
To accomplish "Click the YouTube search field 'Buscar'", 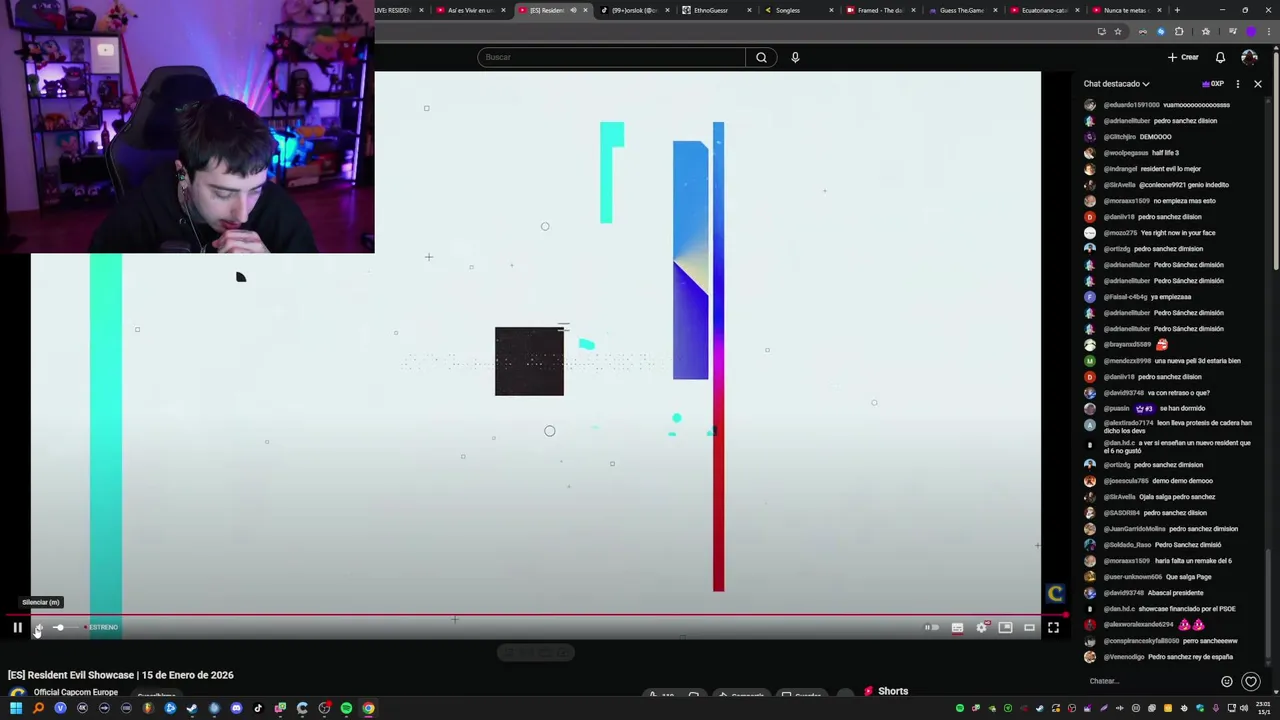I will pyautogui.click(x=611, y=57).
